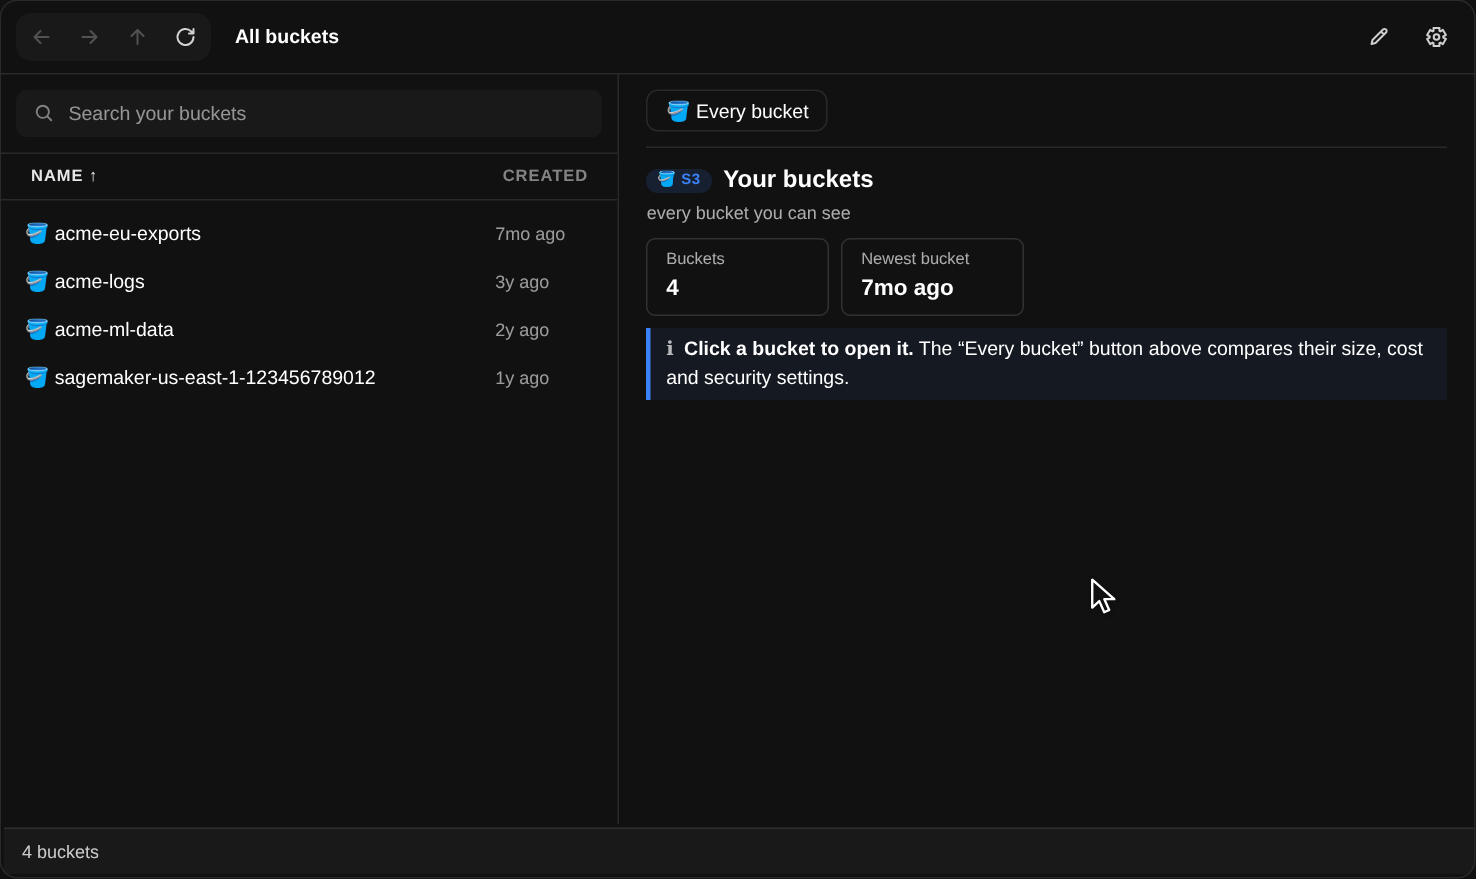The image size is (1476, 879).
Task: Click the All buckets title in the toolbar
Action: pyautogui.click(x=287, y=37)
